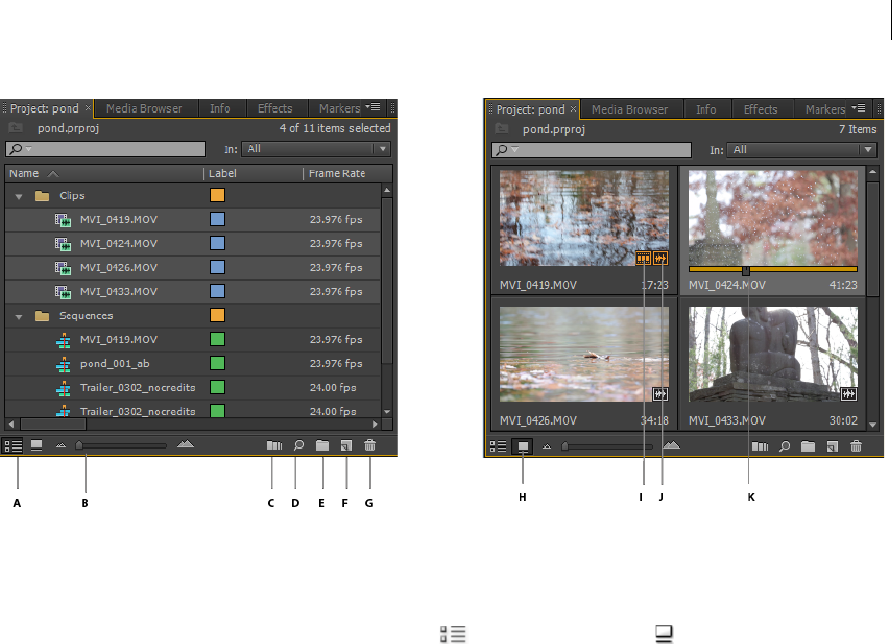Viewport: 892px width, 644px height.
Task: Click Clear trash icon in right panel
Action: click(x=856, y=447)
